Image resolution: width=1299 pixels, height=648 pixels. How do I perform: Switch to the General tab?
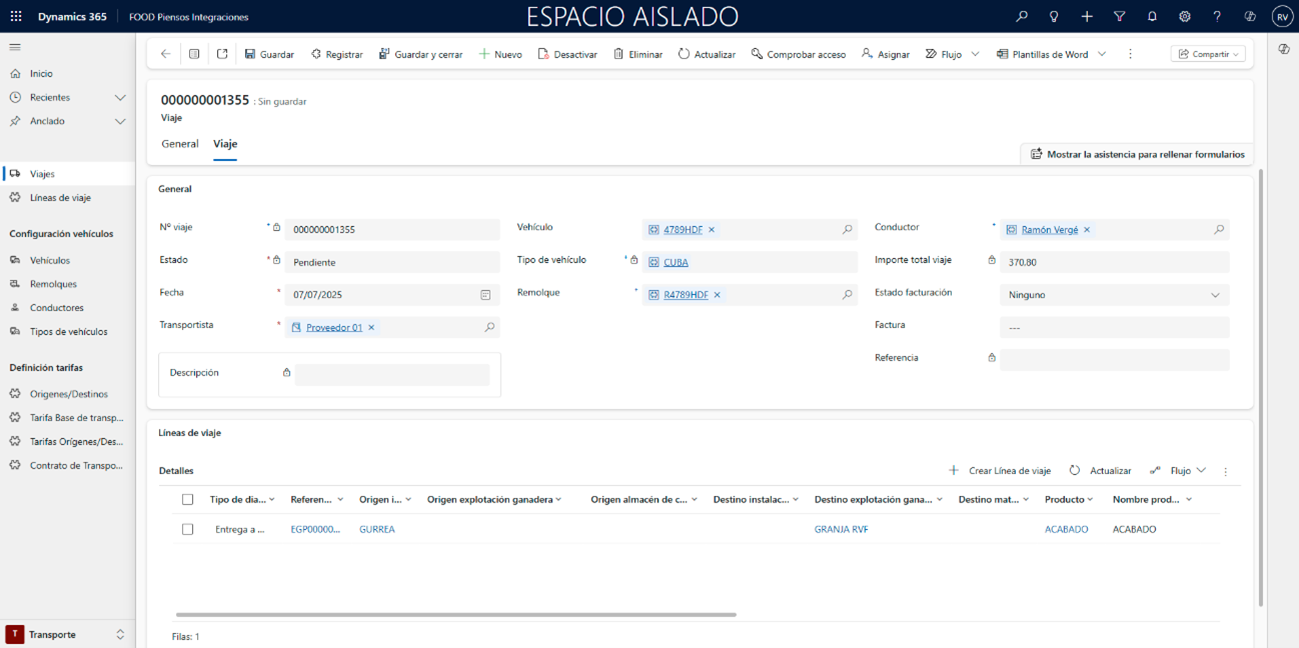[x=180, y=144]
